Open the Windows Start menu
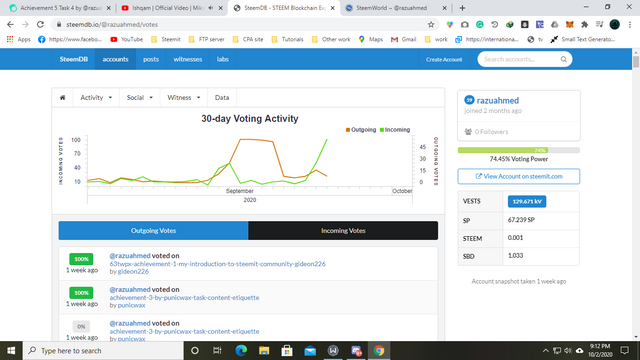 coord(11,351)
